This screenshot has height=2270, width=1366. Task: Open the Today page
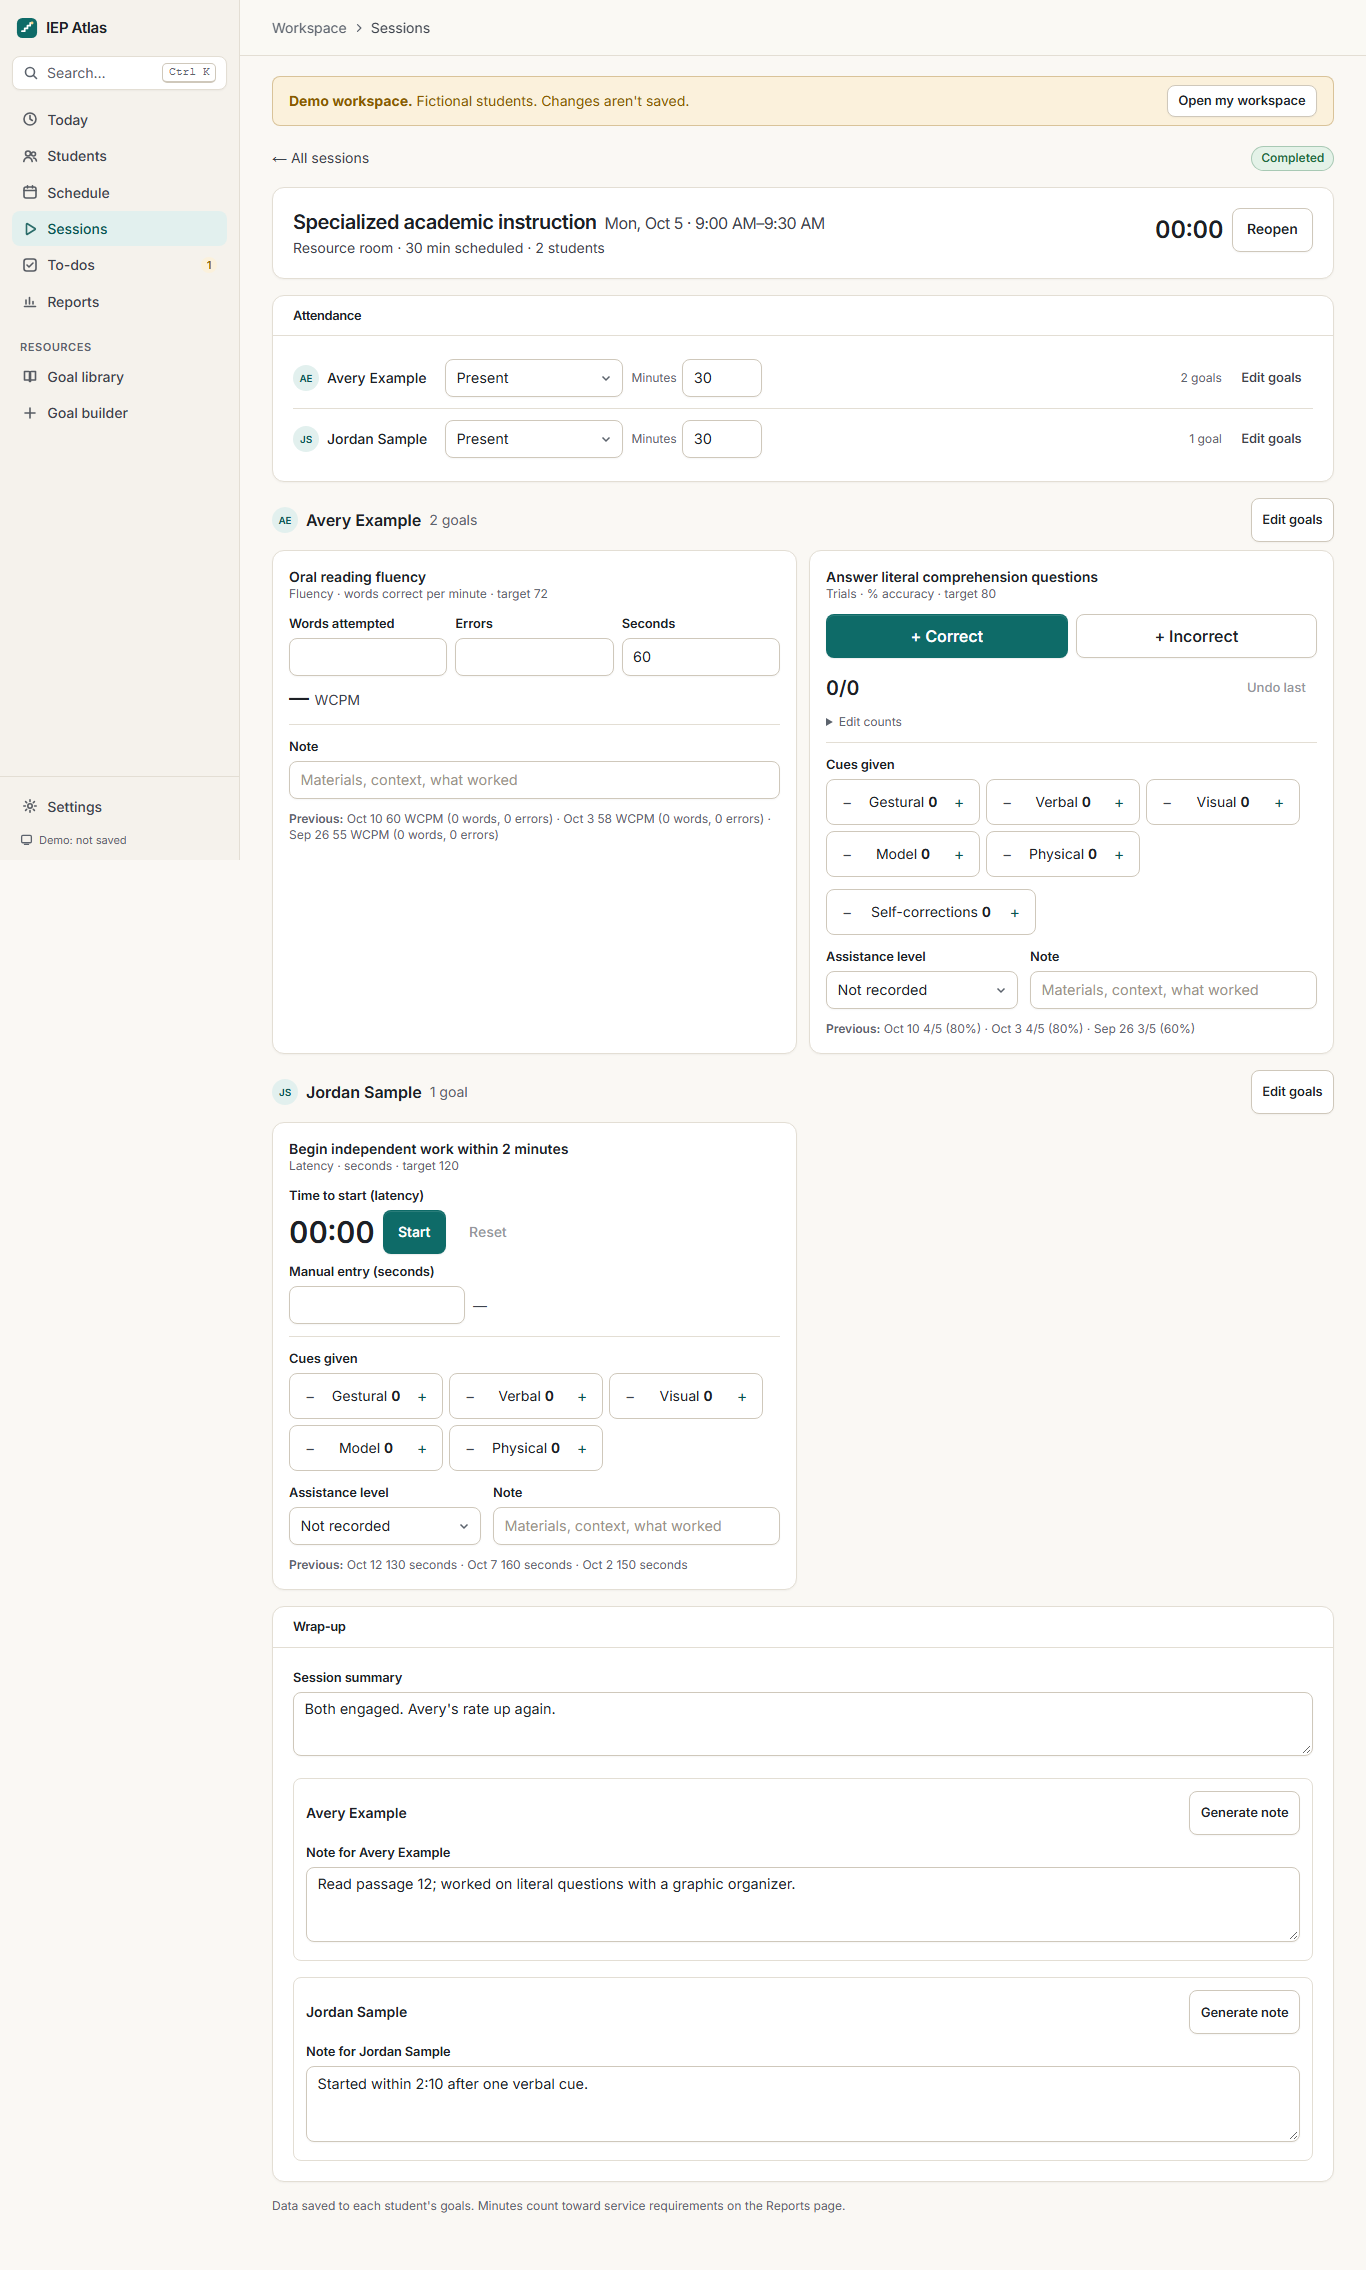(119, 120)
